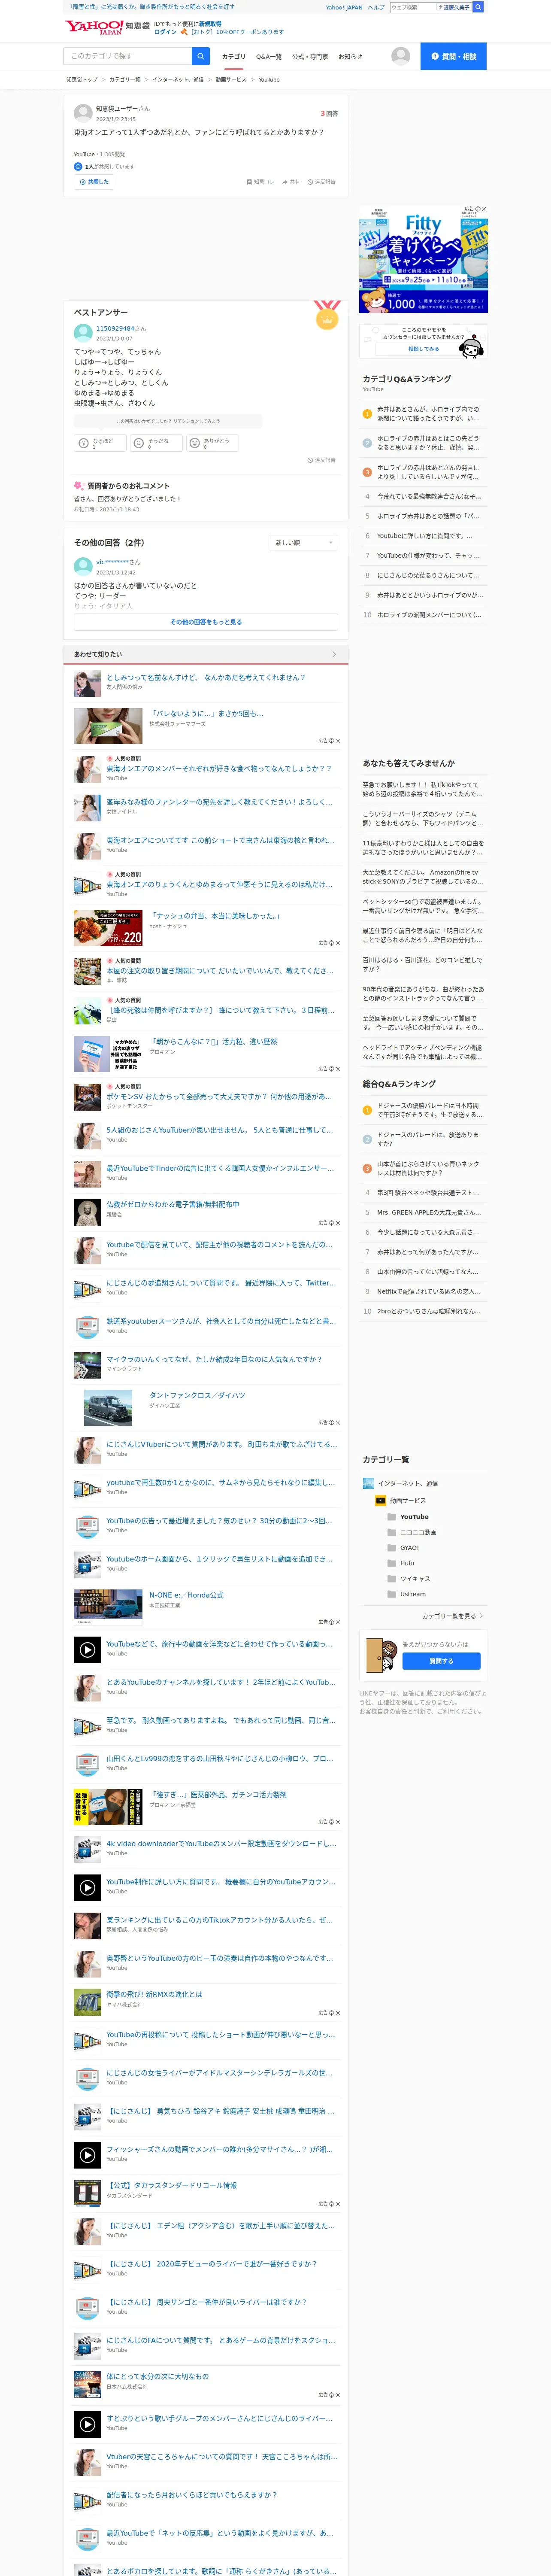React with なるほど emoji button

pyautogui.click(x=99, y=442)
